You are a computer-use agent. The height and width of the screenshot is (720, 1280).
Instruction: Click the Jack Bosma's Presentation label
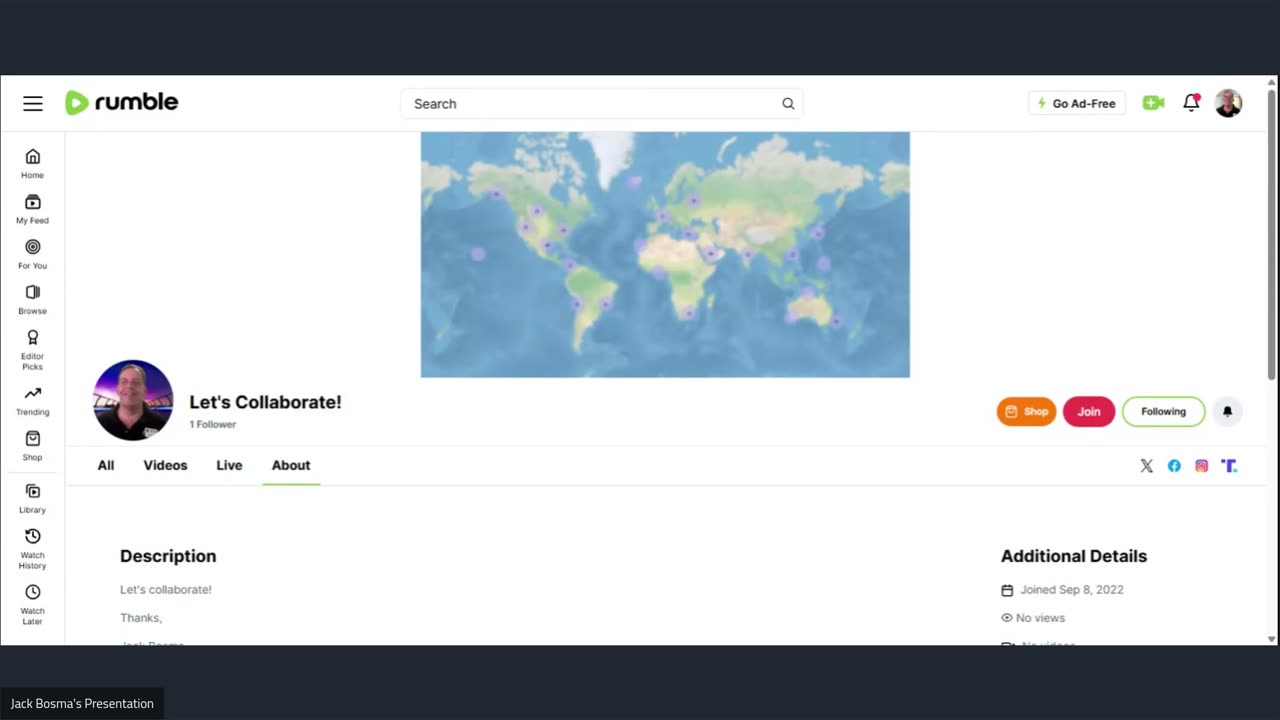coord(82,704)
